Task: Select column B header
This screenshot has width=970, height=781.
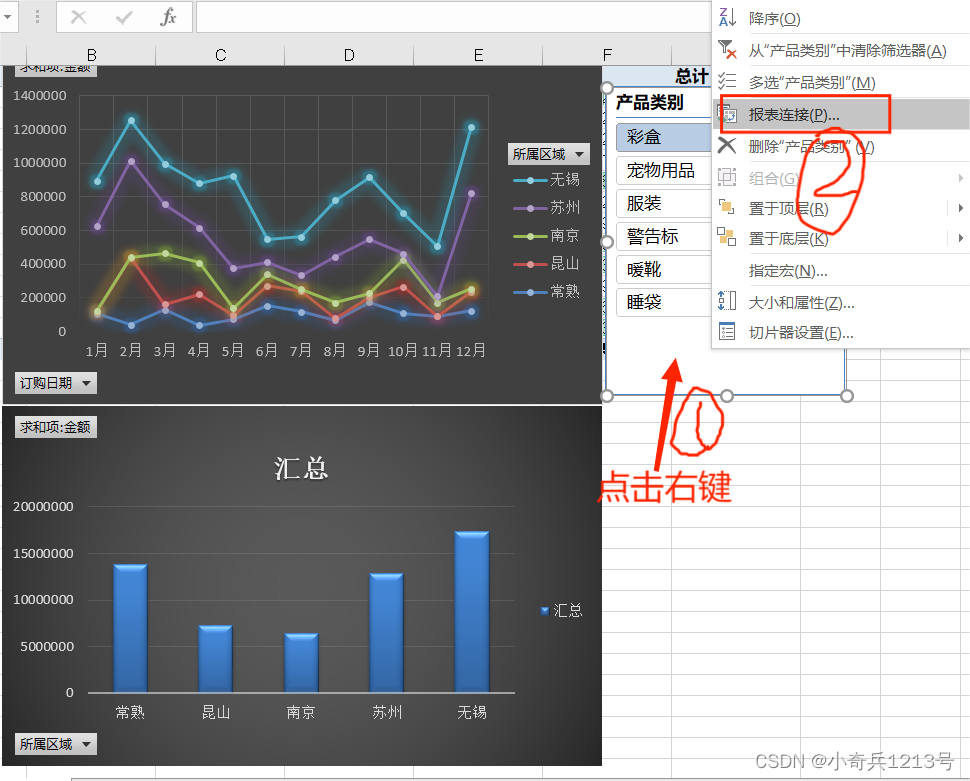Action: point(92,55)
